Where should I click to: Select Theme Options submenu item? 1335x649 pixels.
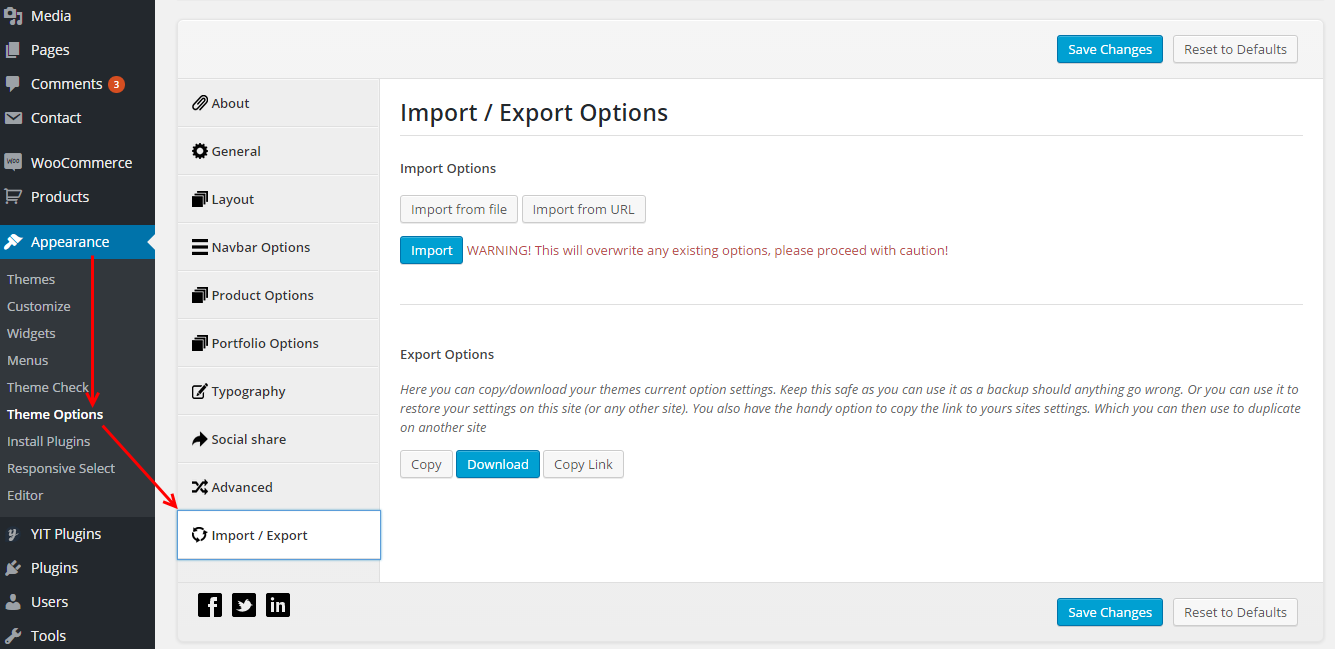55,414
